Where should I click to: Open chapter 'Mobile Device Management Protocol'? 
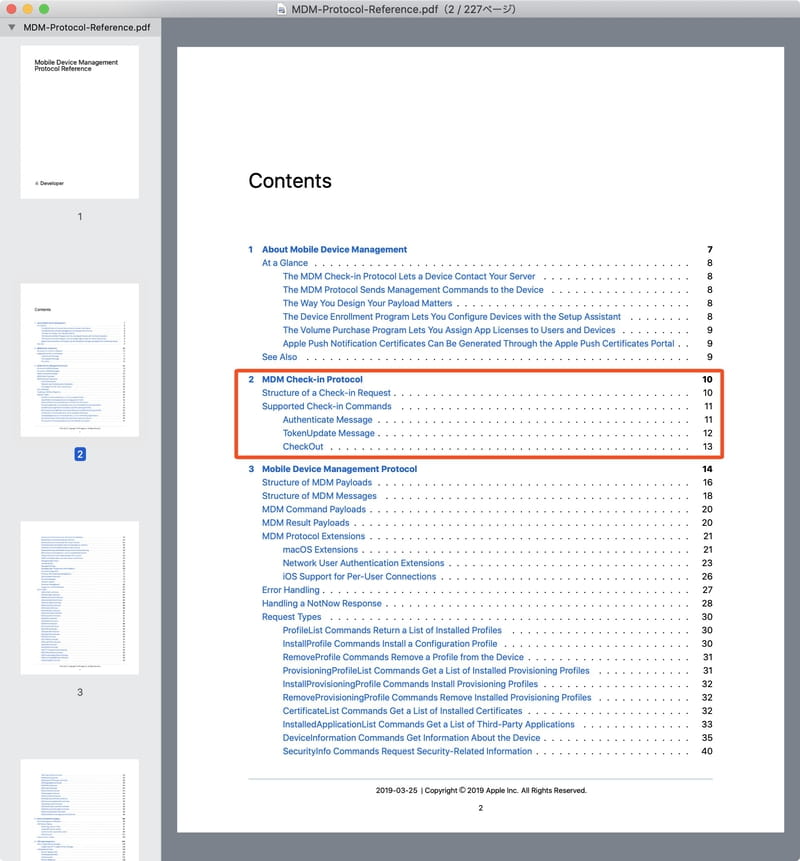pos(339,469)
